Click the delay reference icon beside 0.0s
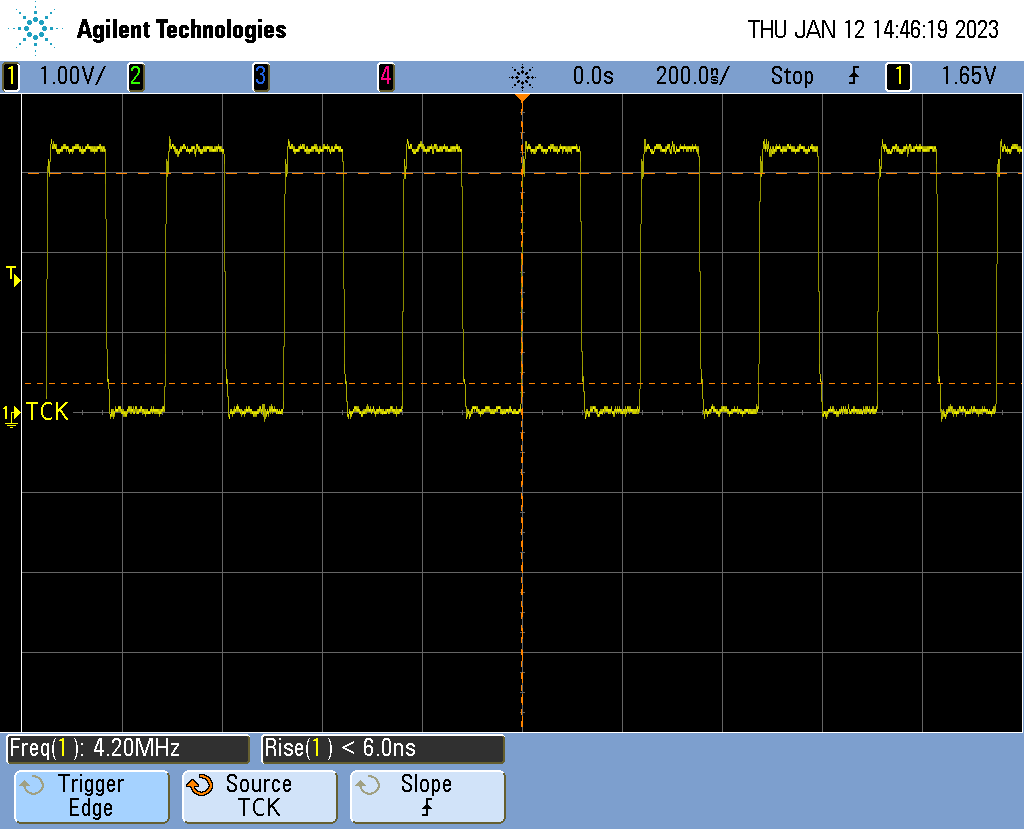 (522, 76)
